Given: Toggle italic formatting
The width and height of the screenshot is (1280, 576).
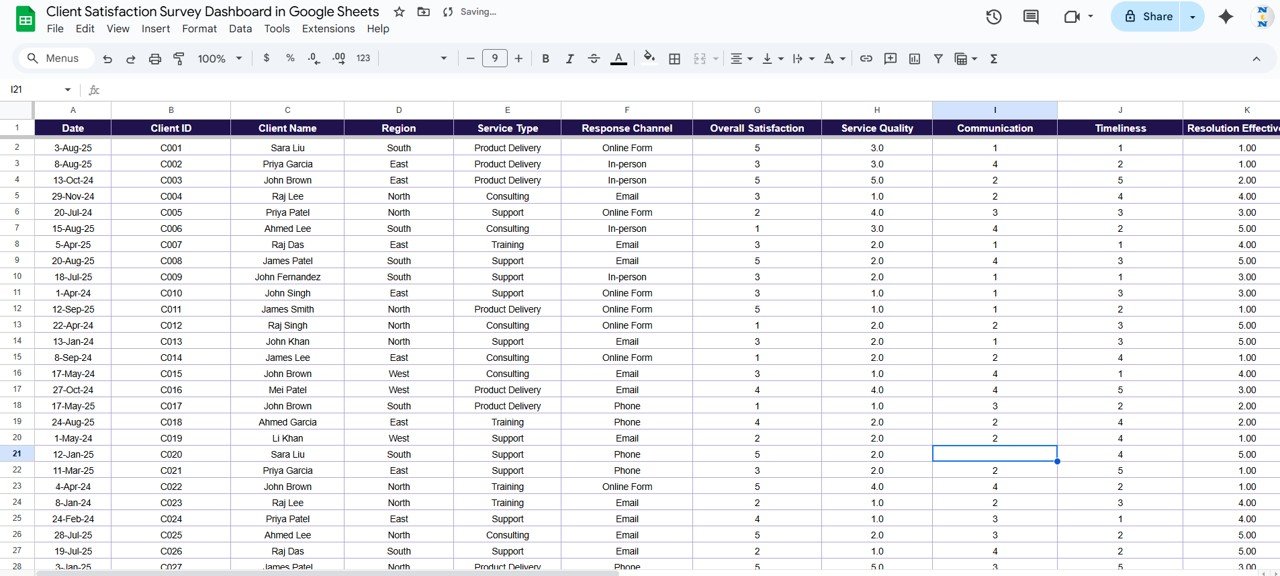Looking at the screenshot, I should pos(570,59).
